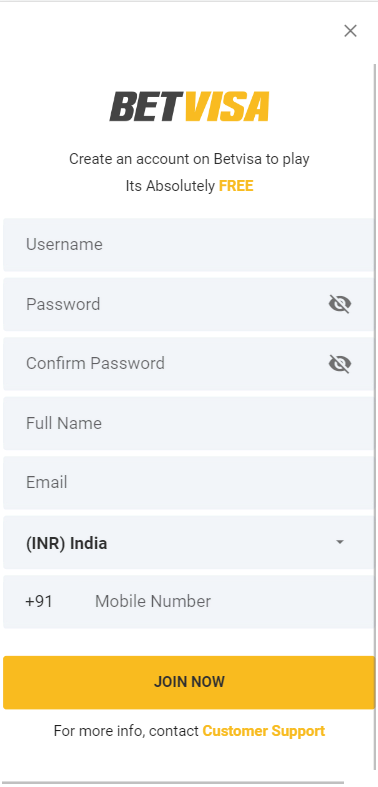Select the Full Name field

pos(189,424)
